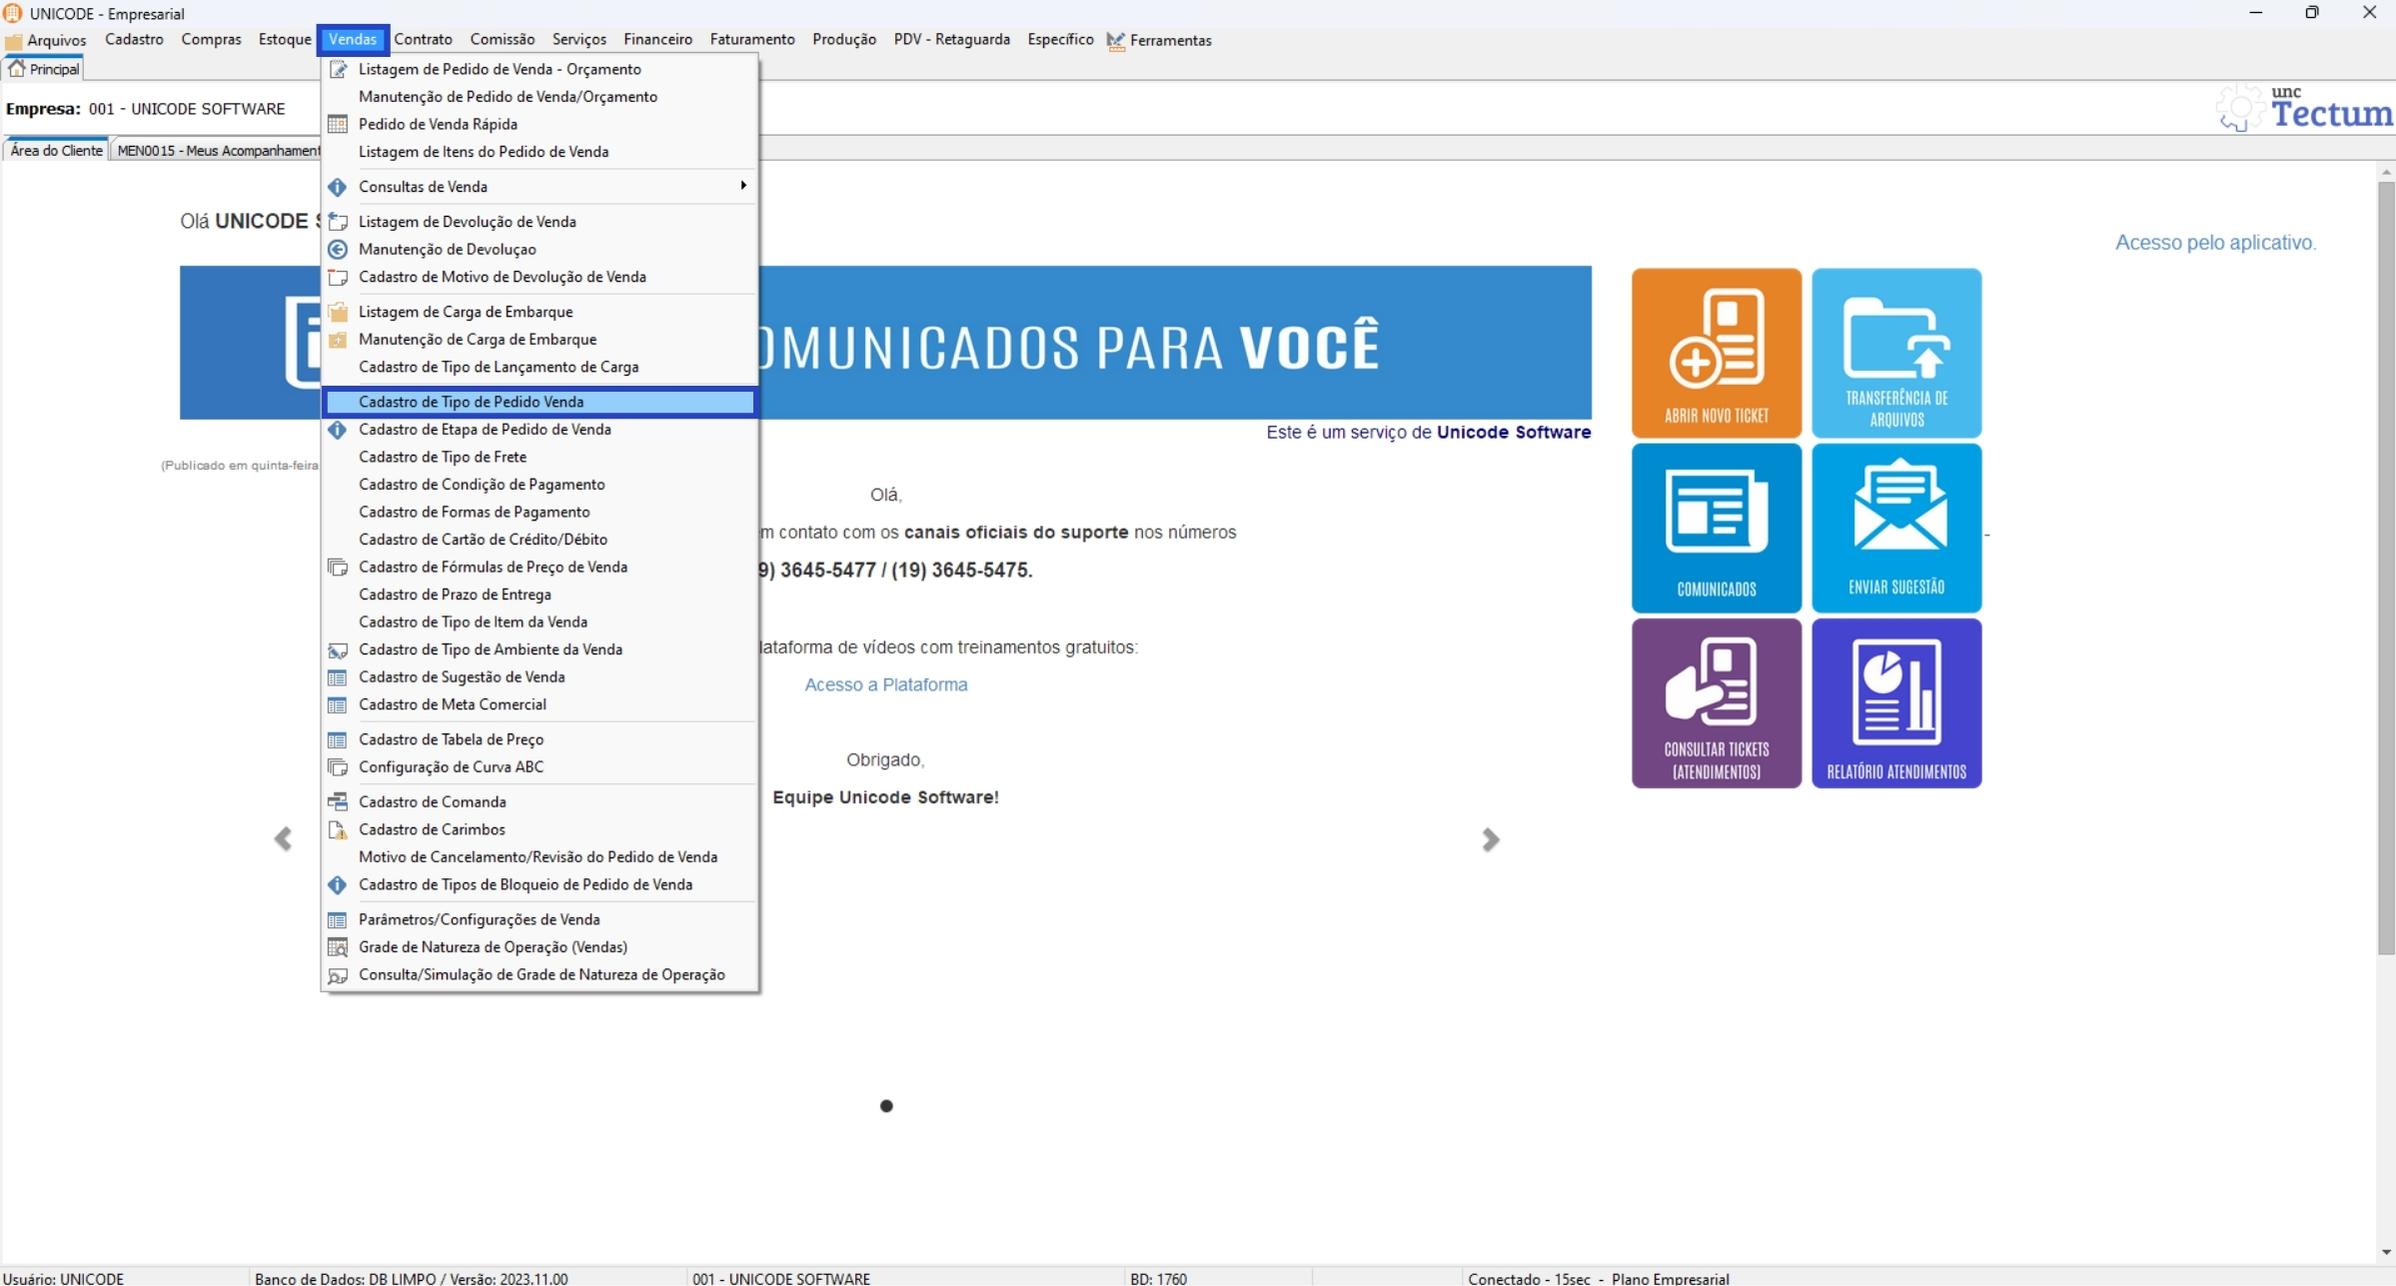The image size is (2396, 1286).
Task: Select Cadastro de Tipo de Pedido Venda
Action: pyautogui.click(x=471, y=402)
